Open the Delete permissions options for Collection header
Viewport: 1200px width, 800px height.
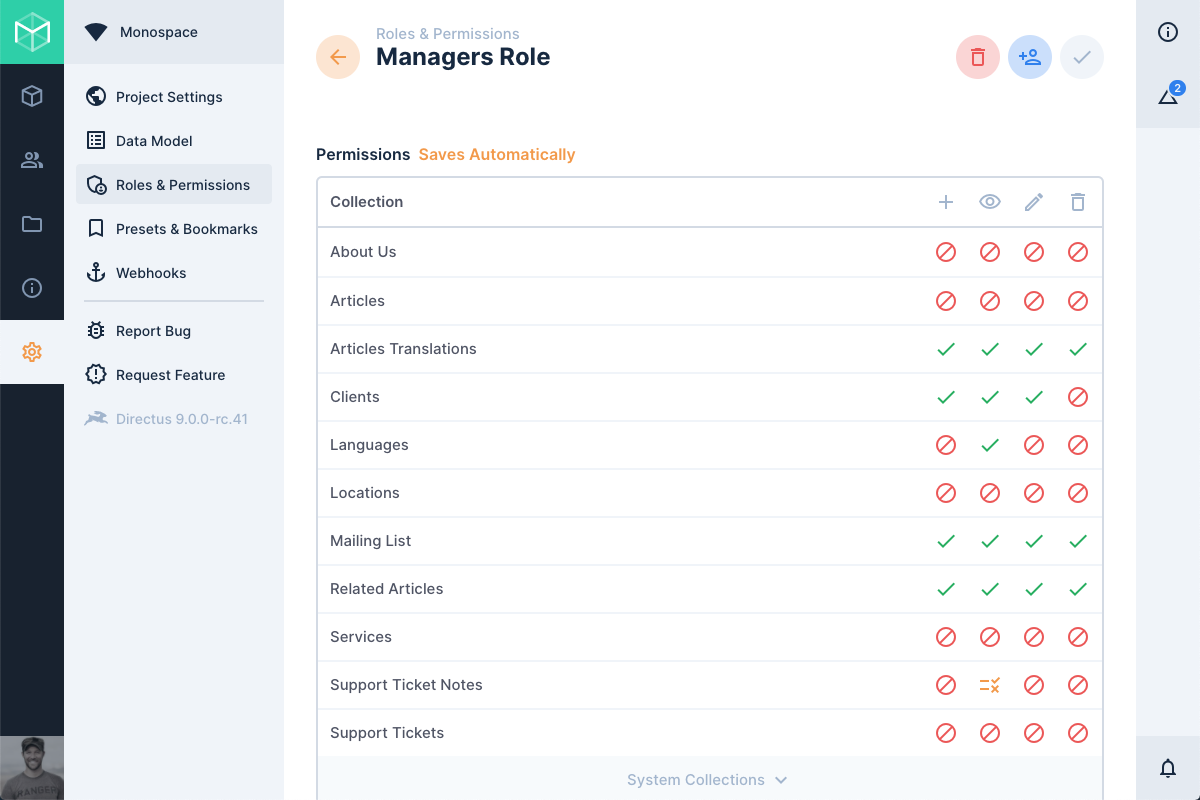1078,202
